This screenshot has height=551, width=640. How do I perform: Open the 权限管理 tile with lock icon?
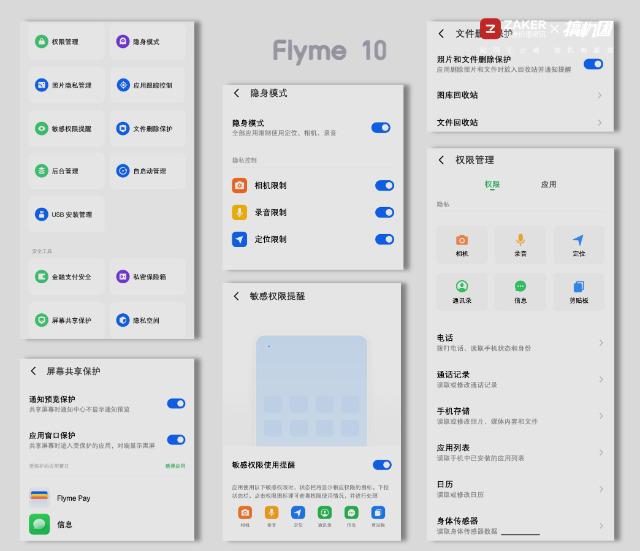point(67,42)
